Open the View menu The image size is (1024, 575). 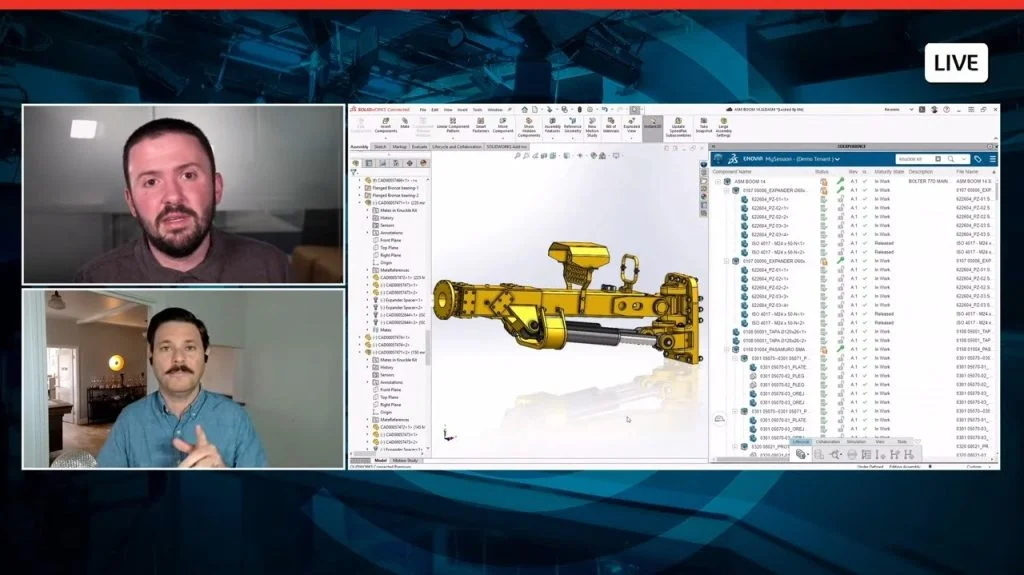(448, 110)
